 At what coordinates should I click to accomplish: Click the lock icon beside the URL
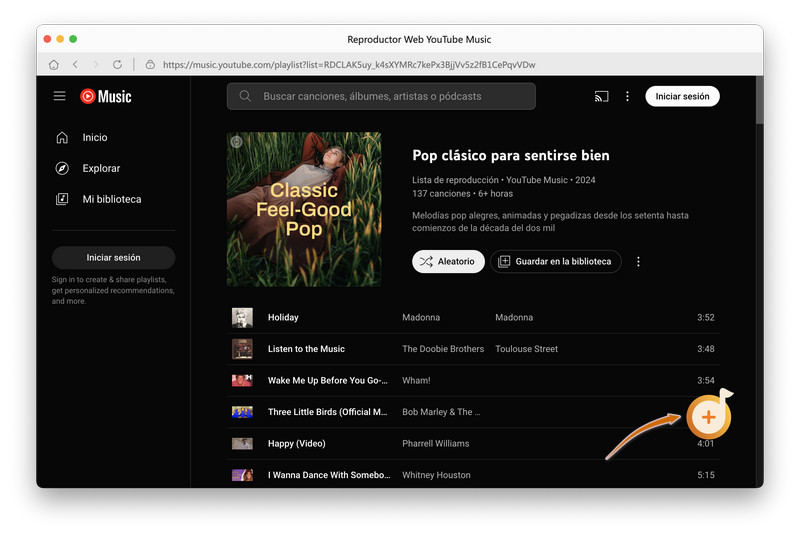[x=150, y=65]
